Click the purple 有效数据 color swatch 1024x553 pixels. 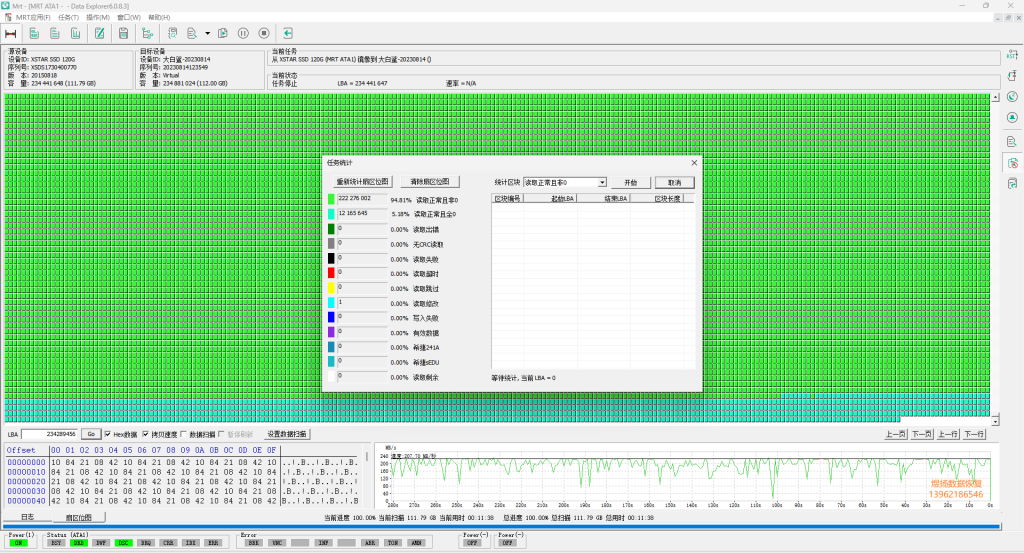[331, 332]
